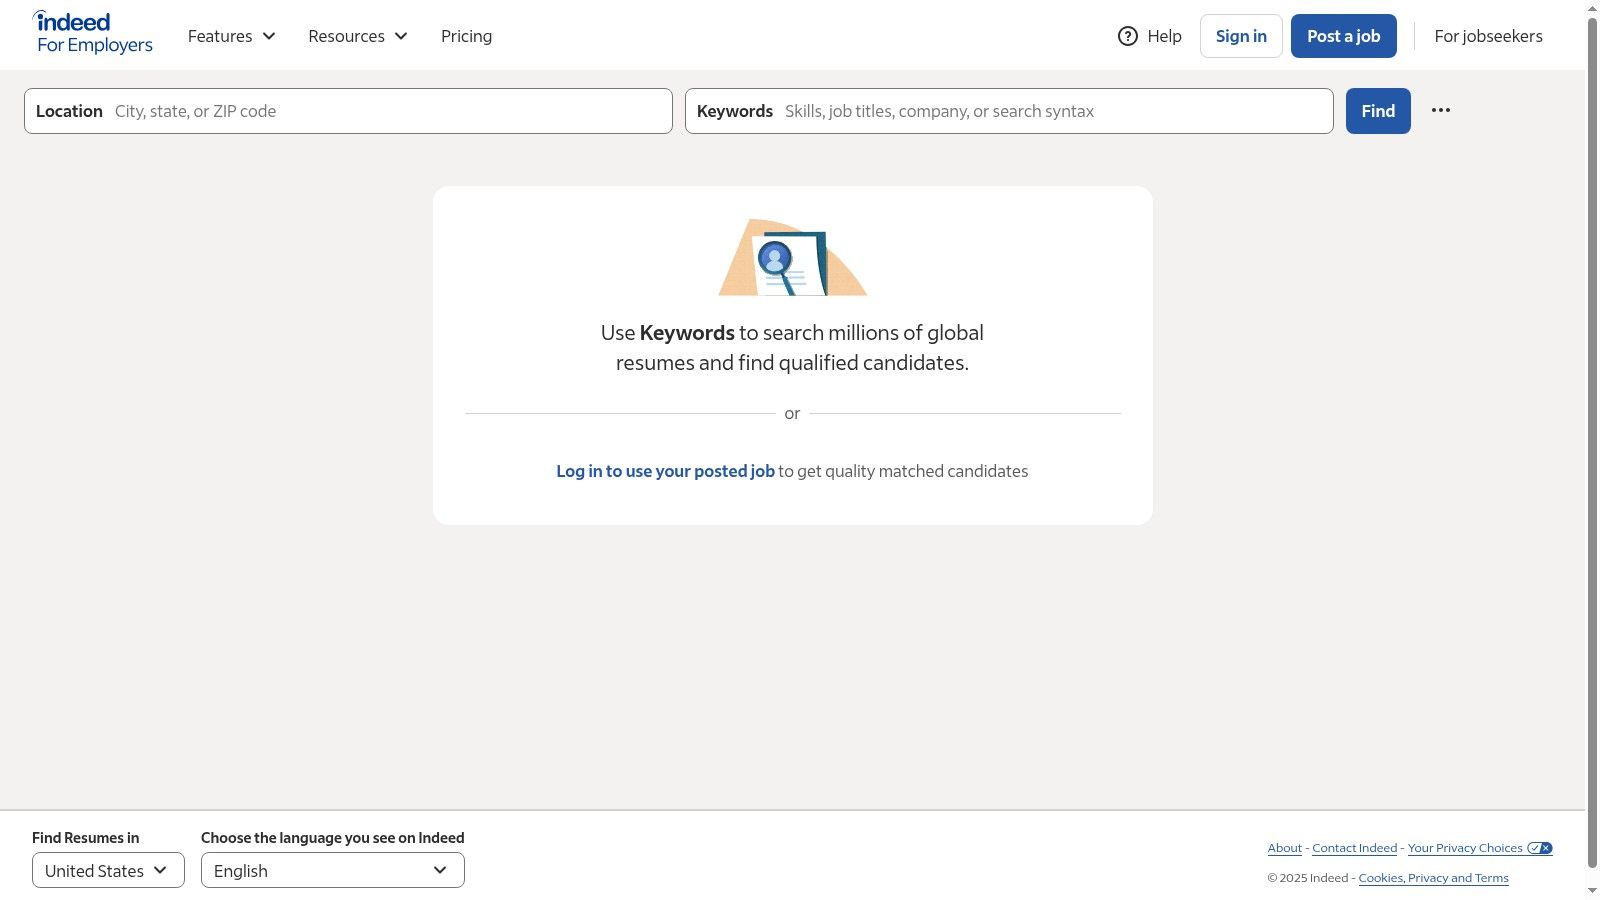Click the "Choose the language you see on Indeed" label
The image size is (1600, 900).
click(333, 838)
